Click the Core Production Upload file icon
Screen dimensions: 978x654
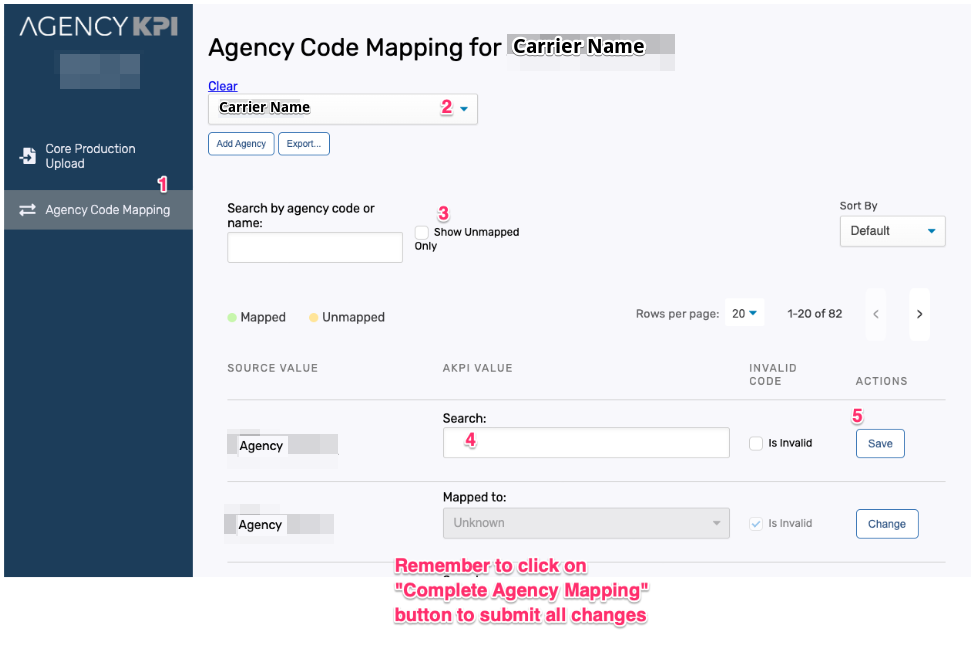click(x=27, y=156)
